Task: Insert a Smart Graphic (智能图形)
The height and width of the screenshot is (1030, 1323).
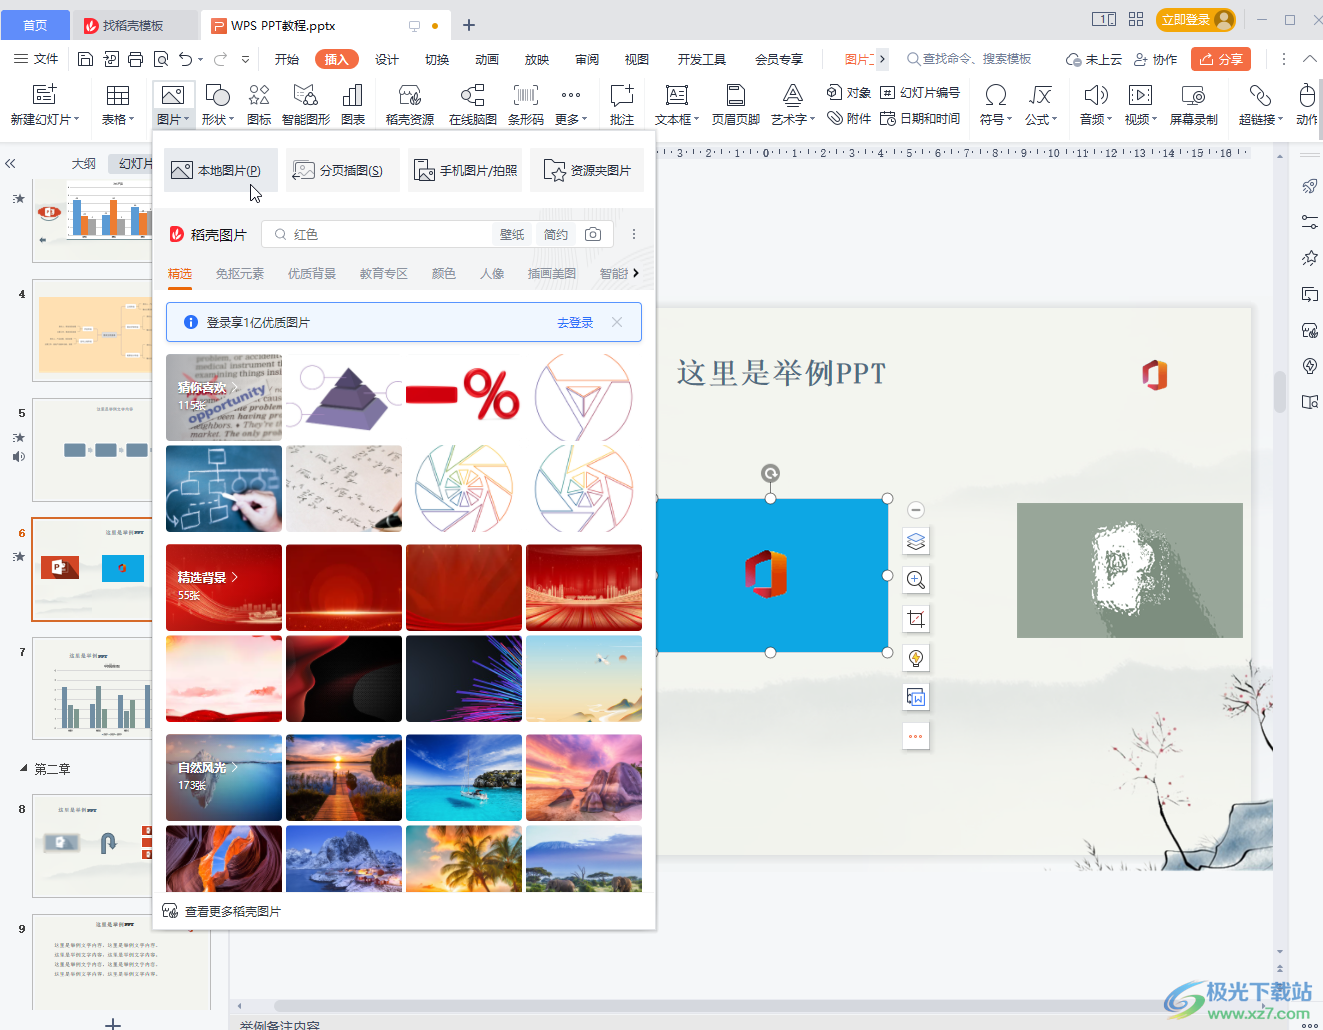Action: pyautogui.click(x=306, y=104)
